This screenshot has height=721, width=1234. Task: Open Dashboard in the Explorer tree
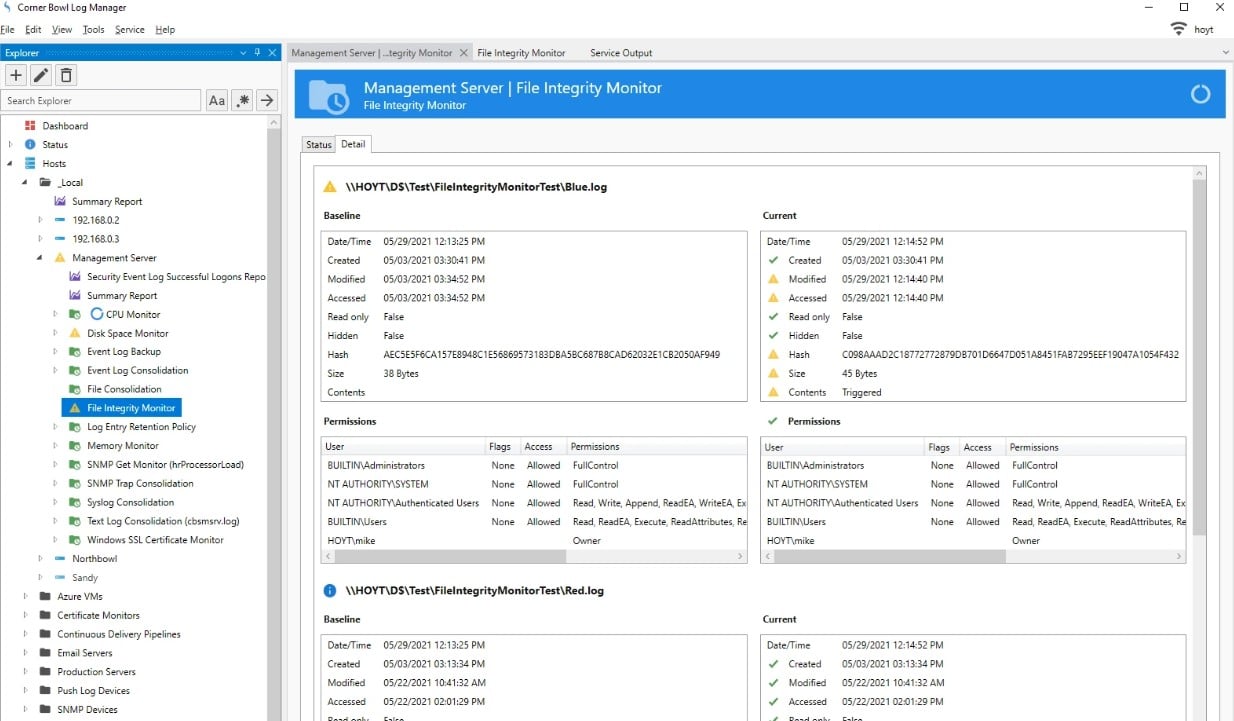[65, 126]
